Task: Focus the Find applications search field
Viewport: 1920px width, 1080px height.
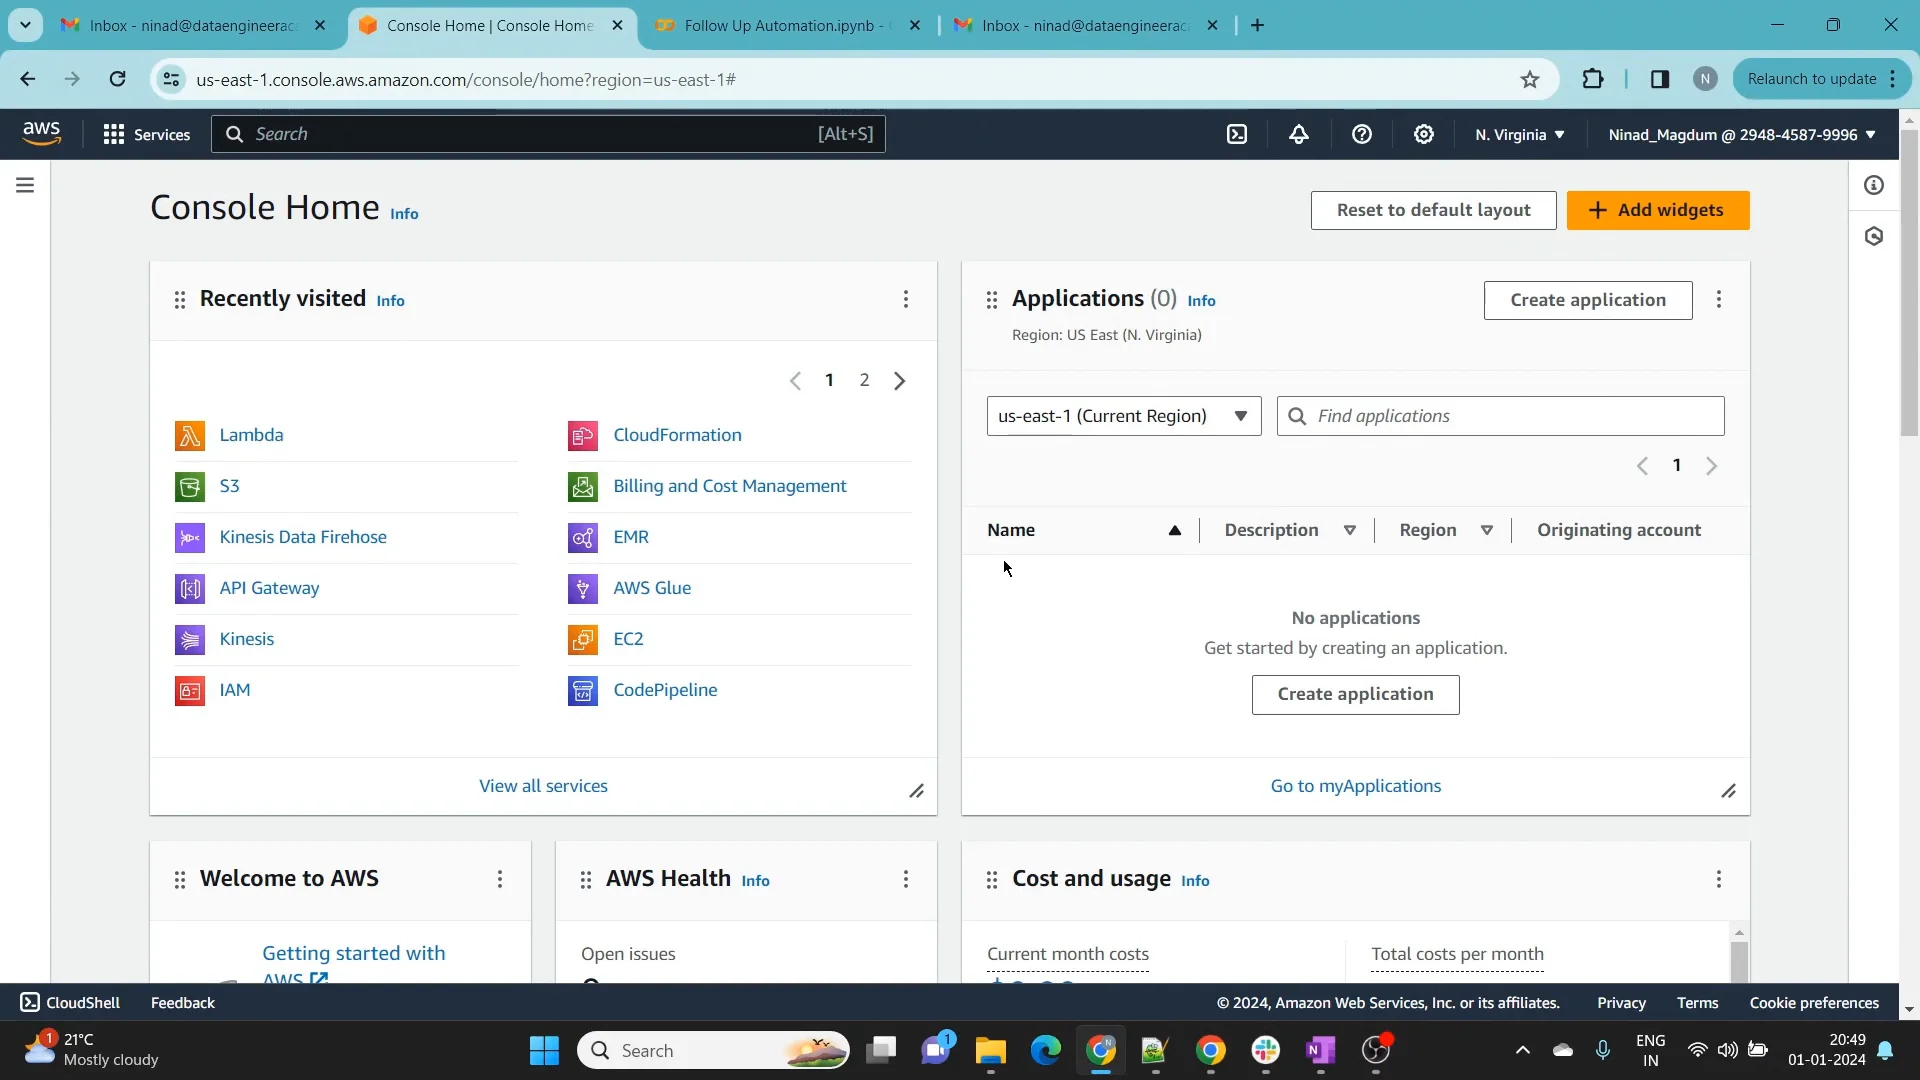Action: point(1500,416)
